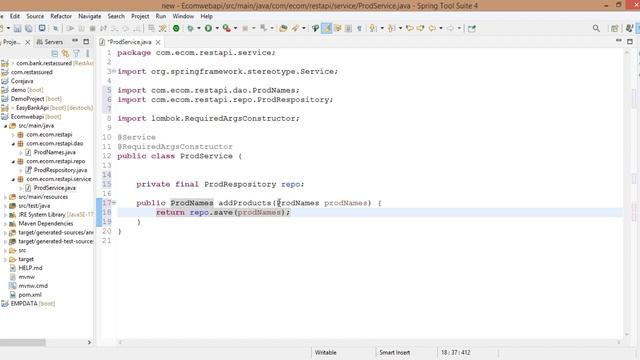Close the Project Explorer tab
This screenshot has width=640, height=360.
tap(27, 42)
